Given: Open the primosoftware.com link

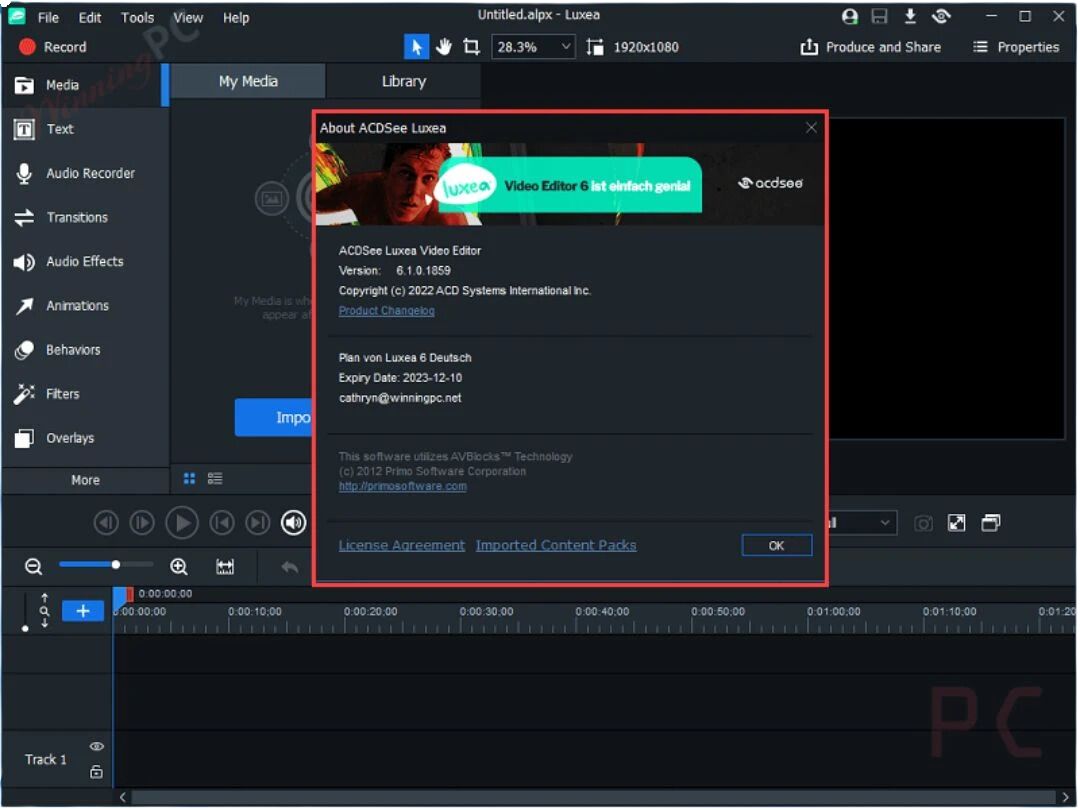Looking at the screenshot, I should [402, 486].
